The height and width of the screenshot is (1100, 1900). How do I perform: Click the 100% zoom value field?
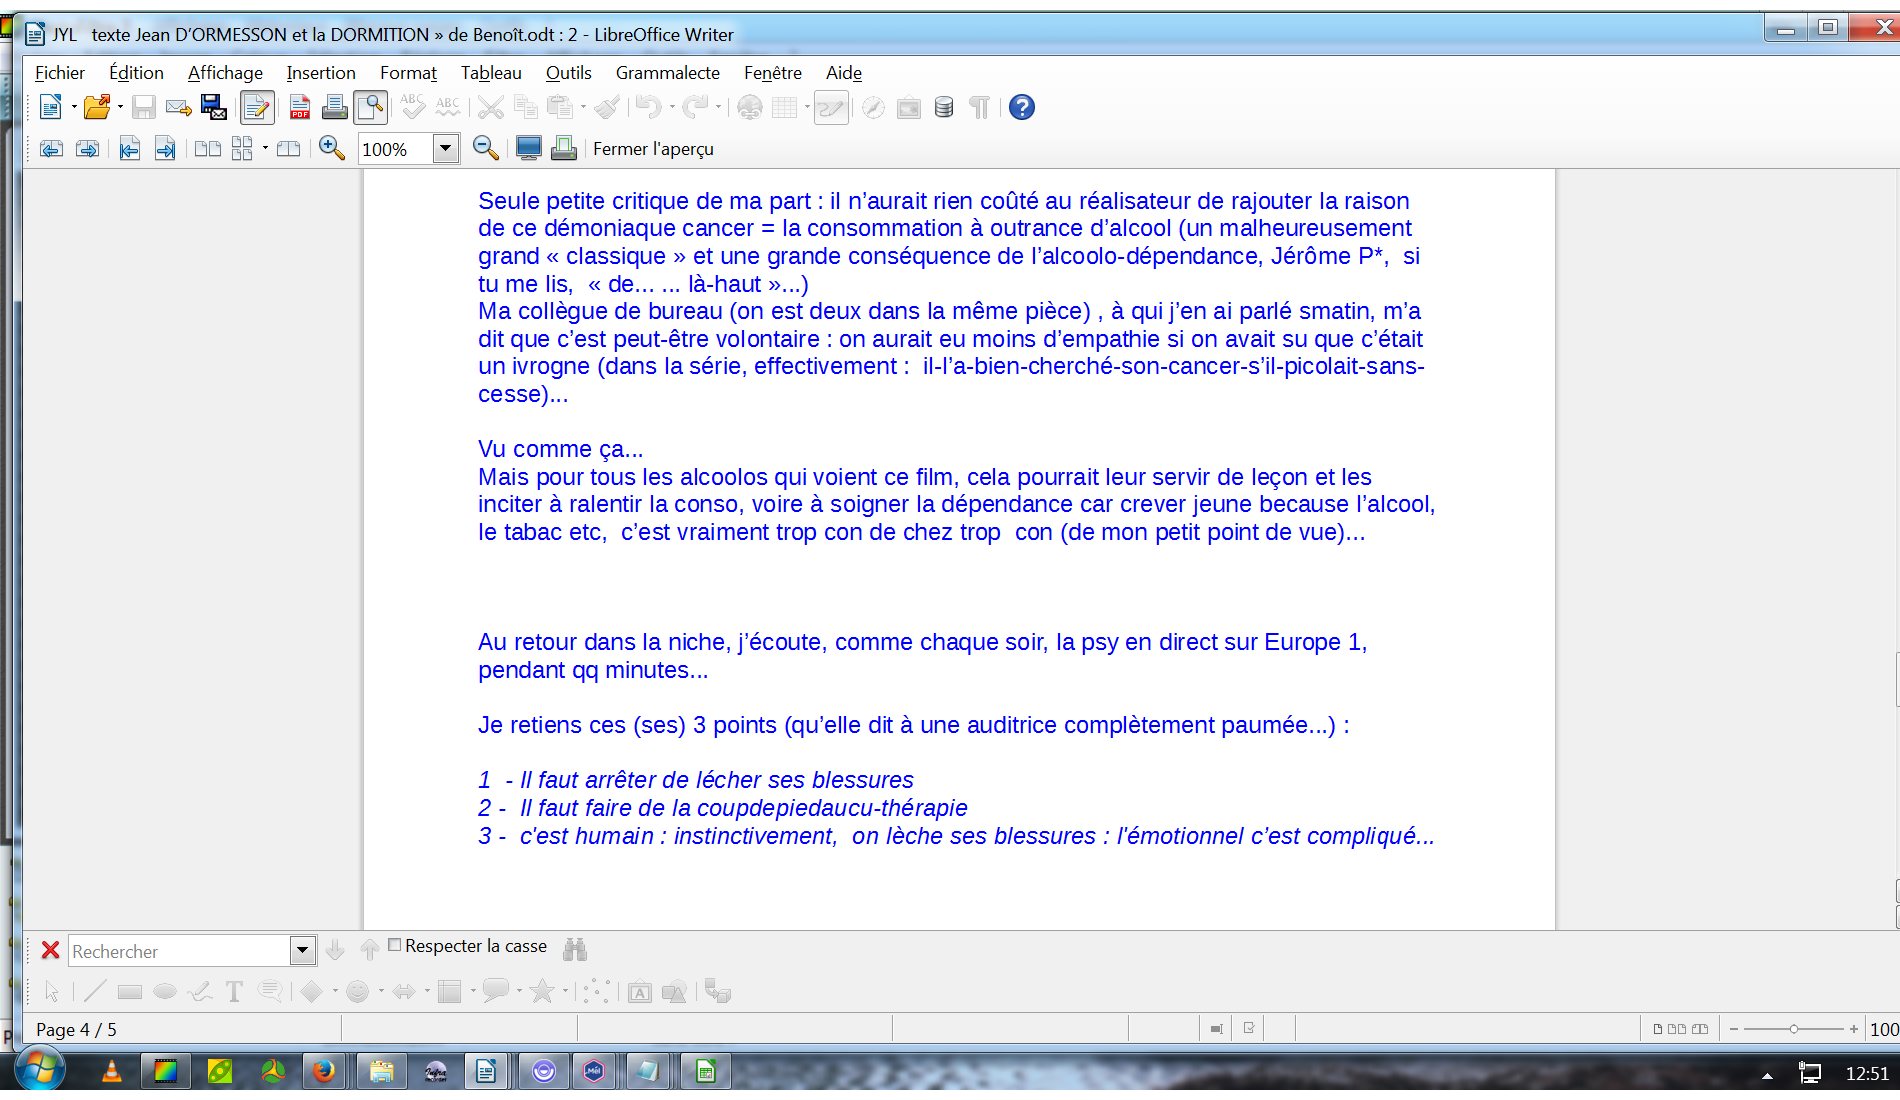[396, 149]
